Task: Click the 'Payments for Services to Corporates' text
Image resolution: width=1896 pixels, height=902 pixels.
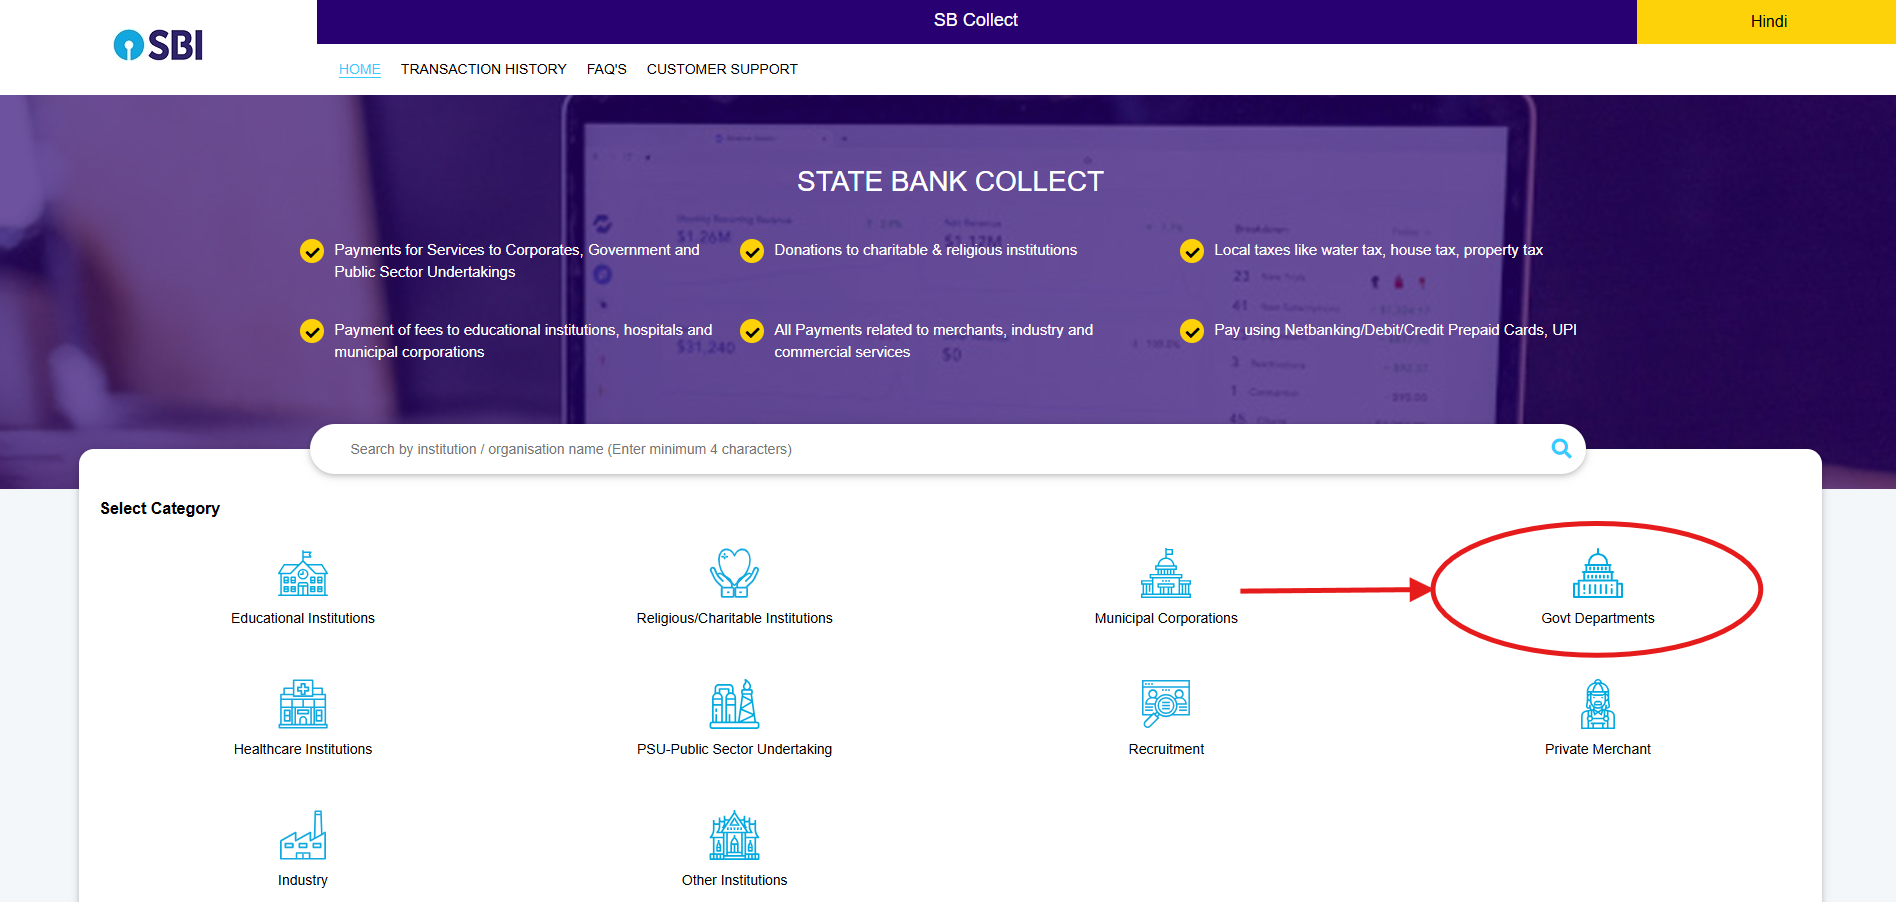Action: tap(517, 261)
